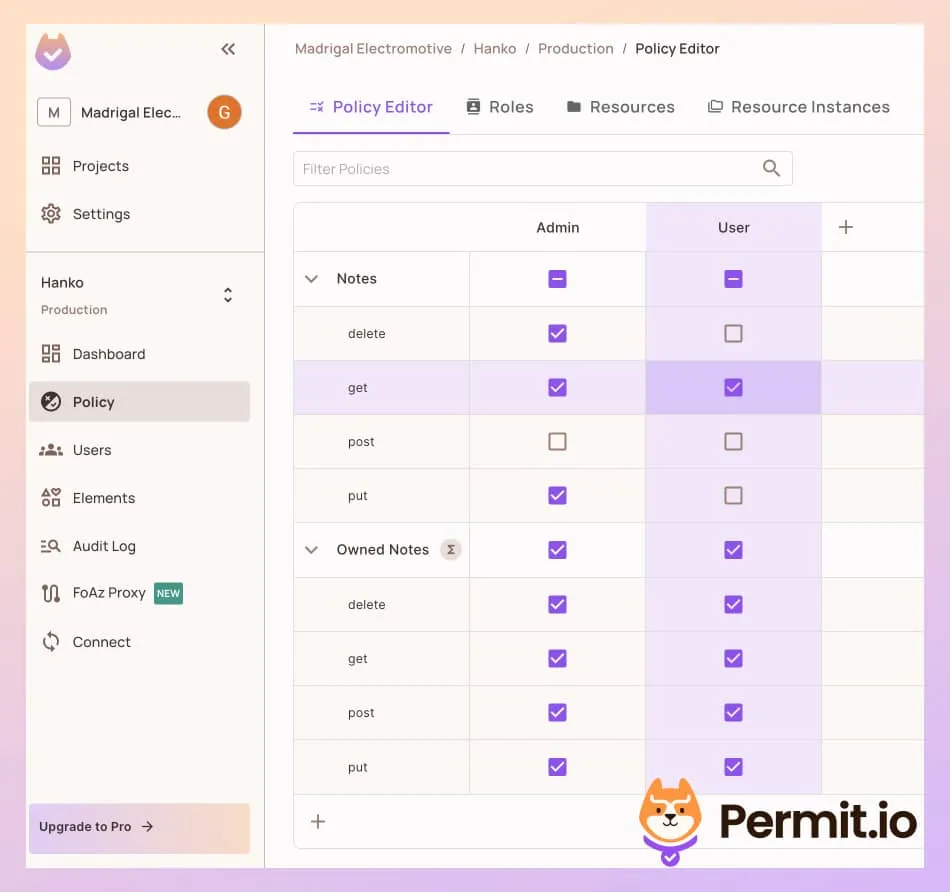Open the Resource Instances tab
Viewport: 950px width, 892px height.
(798, 106)
